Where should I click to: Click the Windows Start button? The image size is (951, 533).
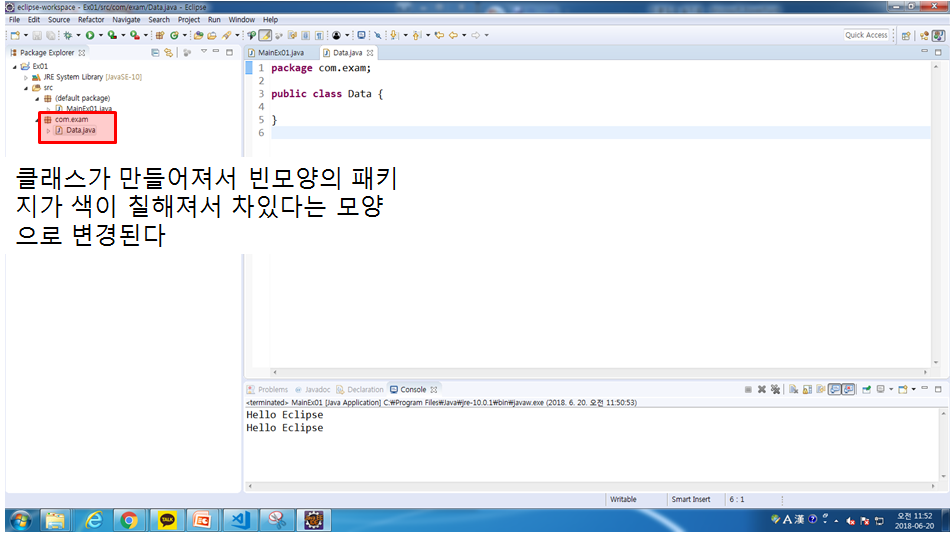point(20,520)
